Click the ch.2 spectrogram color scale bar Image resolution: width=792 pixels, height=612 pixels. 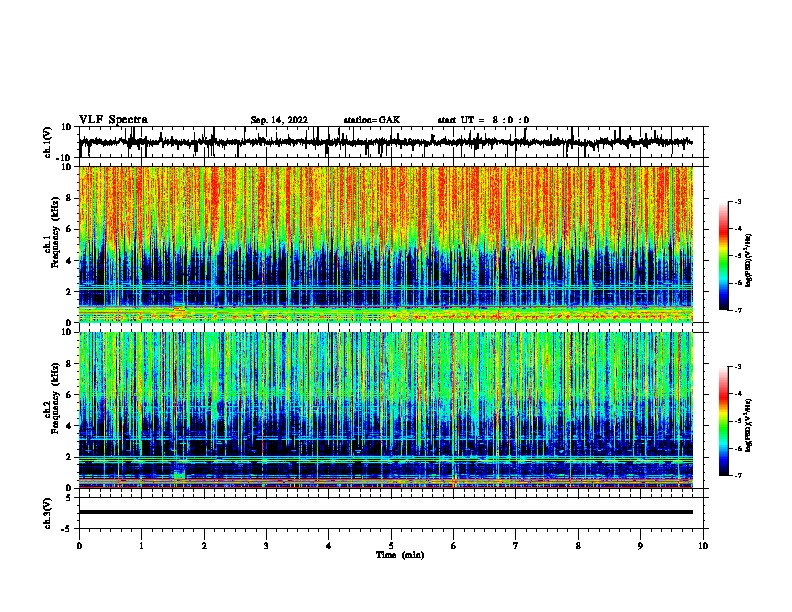tap(724, 421)
